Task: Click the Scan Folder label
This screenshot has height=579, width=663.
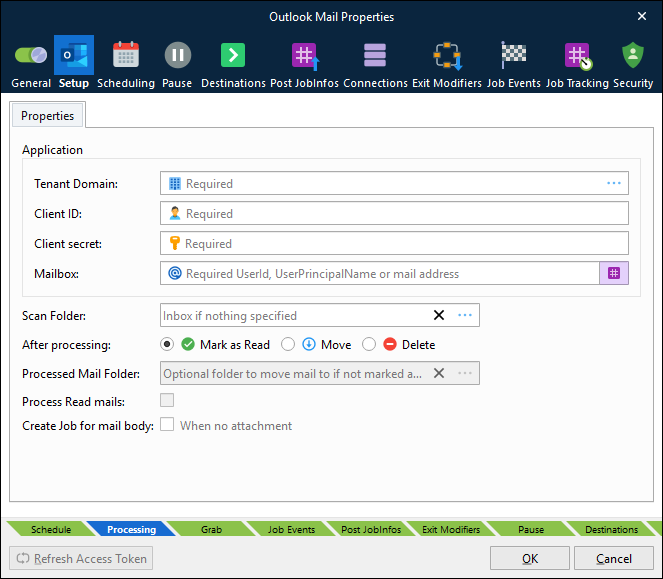Action: [54, 316]
